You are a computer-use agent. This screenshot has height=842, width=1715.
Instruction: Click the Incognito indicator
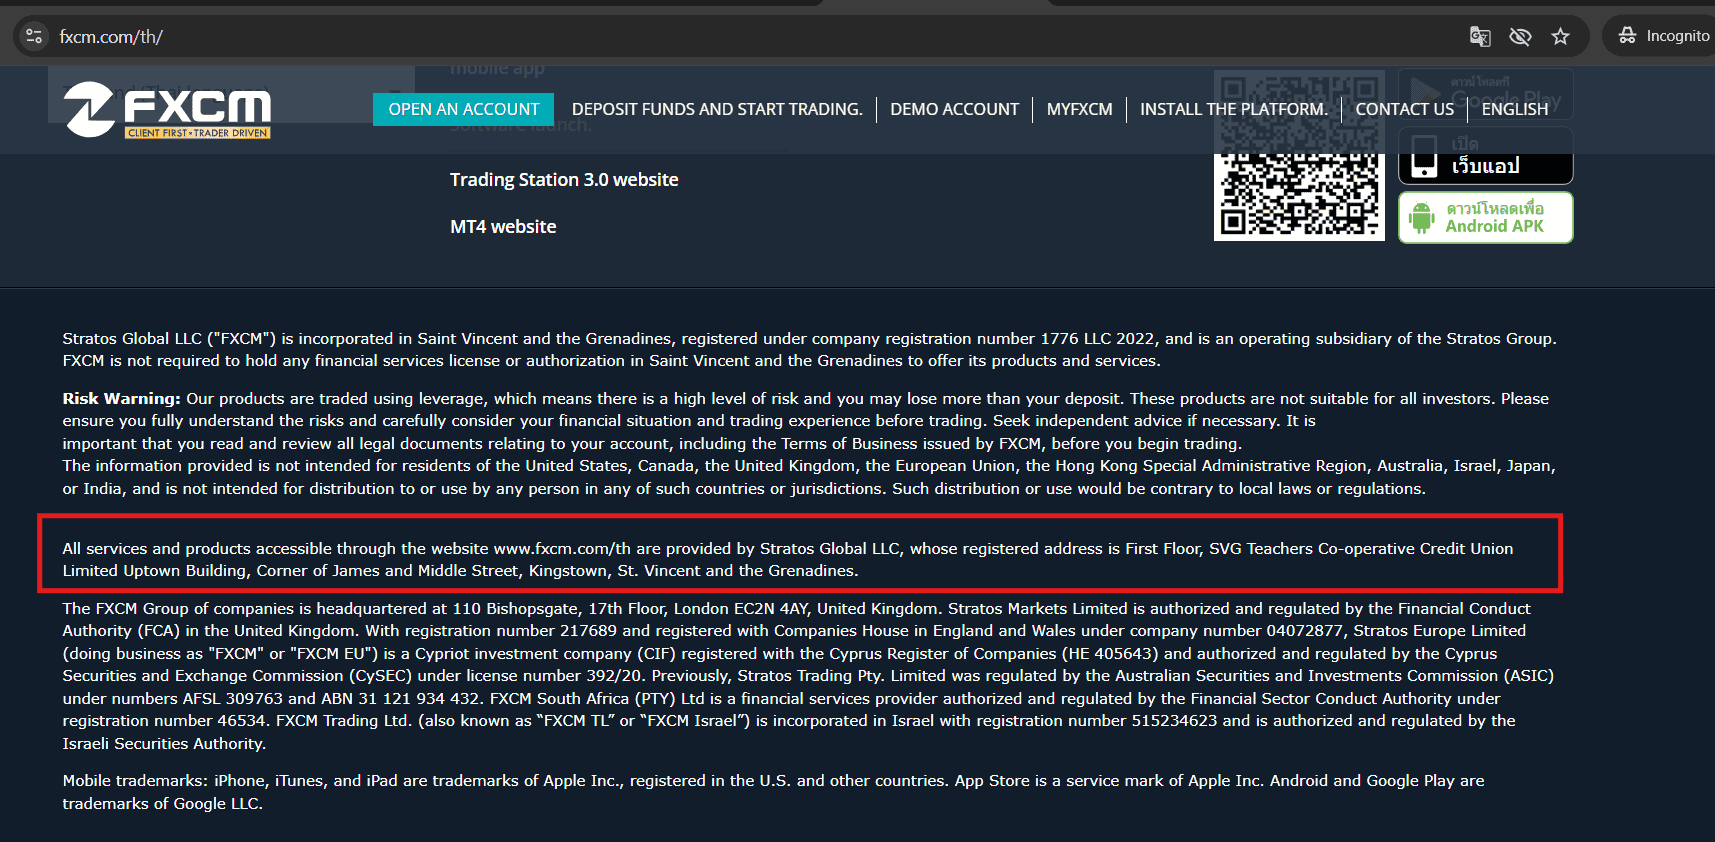pos(1664,36)
